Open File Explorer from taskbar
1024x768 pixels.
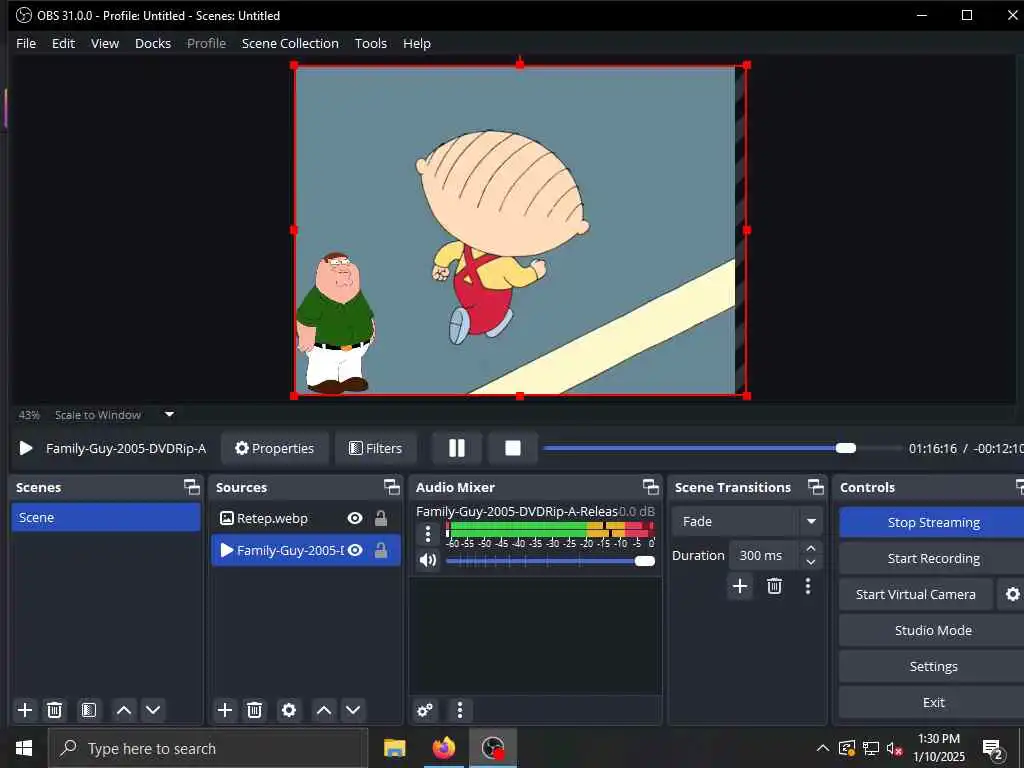point(394,748)
